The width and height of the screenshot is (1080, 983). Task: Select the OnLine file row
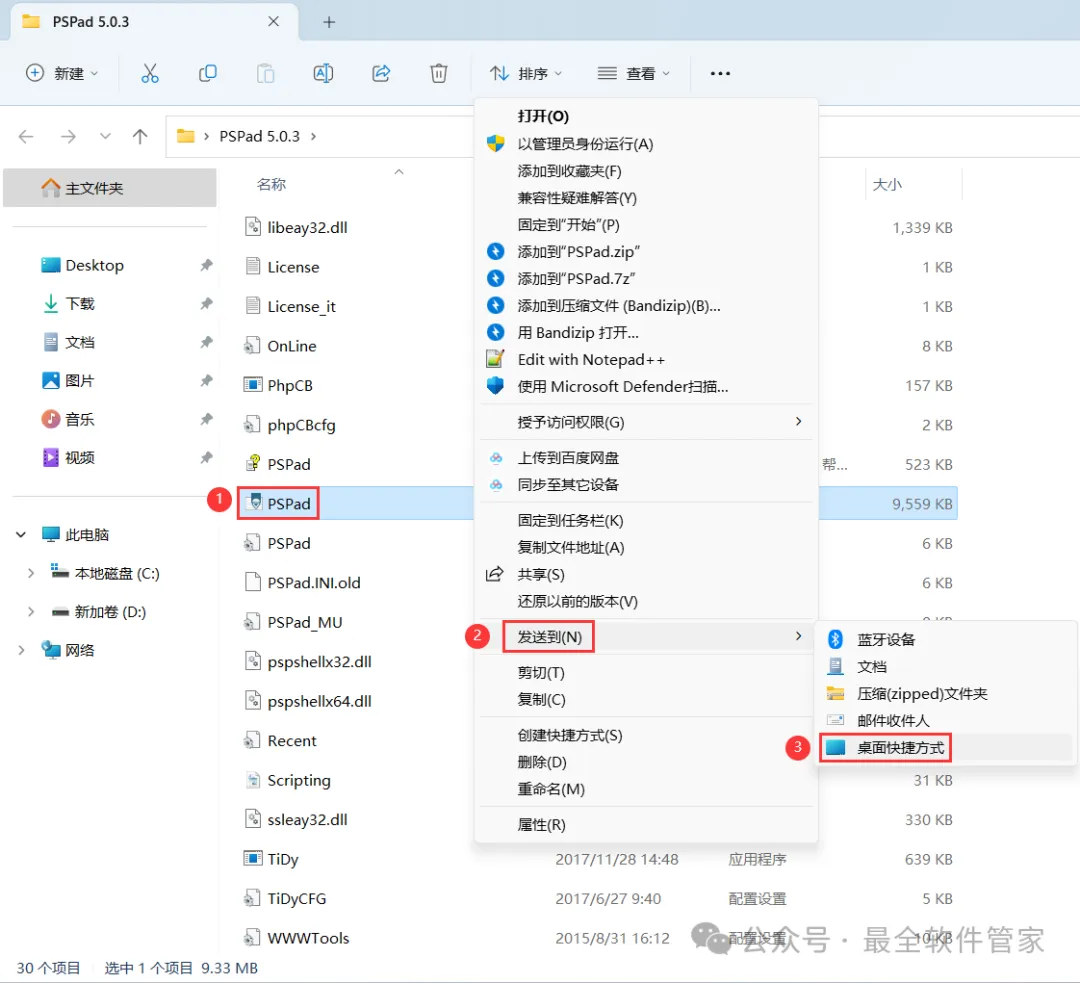(291, 345)
